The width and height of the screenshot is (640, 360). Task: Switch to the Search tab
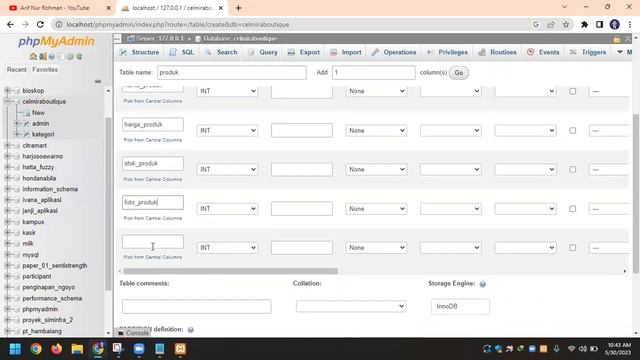(x=222, y=52)
